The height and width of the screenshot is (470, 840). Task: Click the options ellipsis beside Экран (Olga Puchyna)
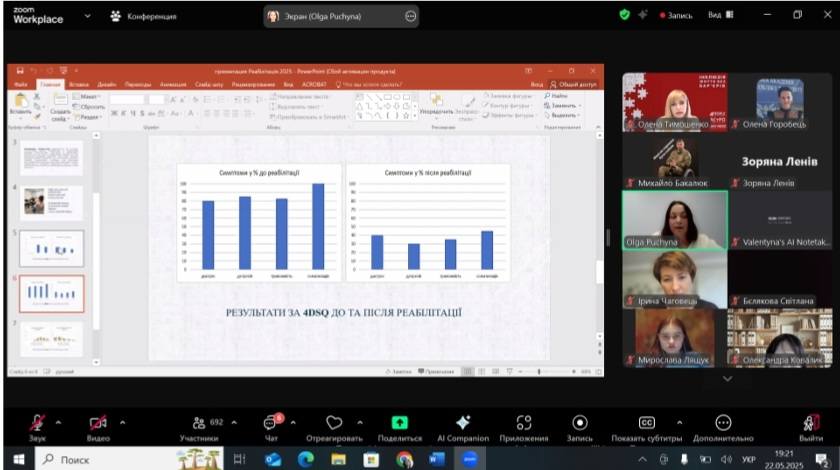[411, 16]
